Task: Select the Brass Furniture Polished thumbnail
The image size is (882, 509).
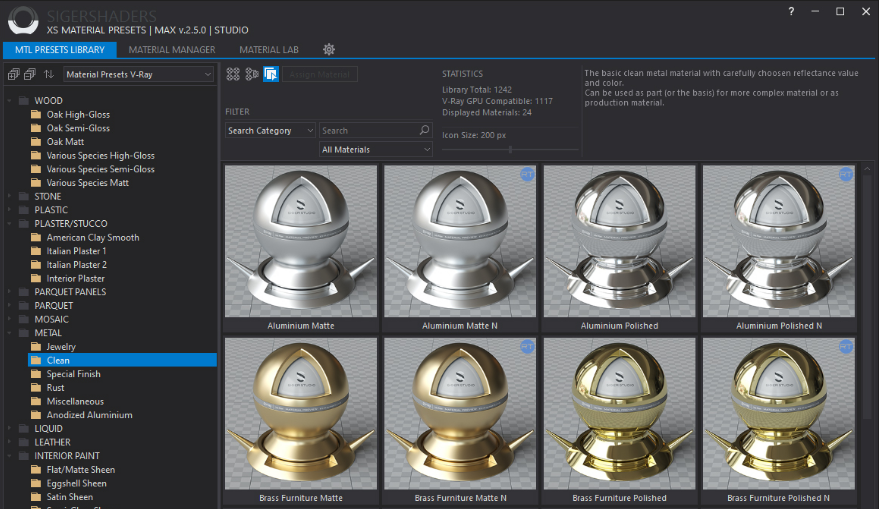Action: pos(619,413)
